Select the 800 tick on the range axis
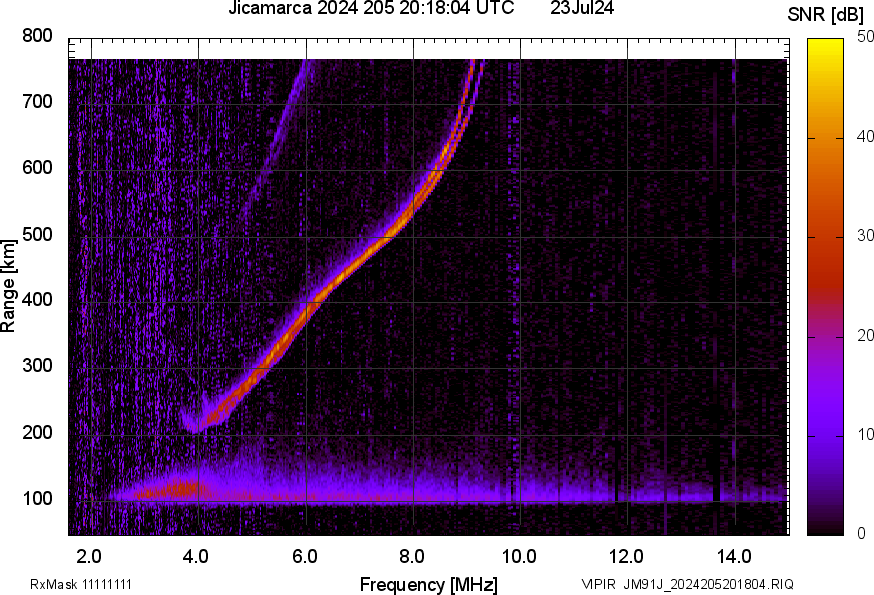This screenshot has width=874, height=595. (38, 36)
